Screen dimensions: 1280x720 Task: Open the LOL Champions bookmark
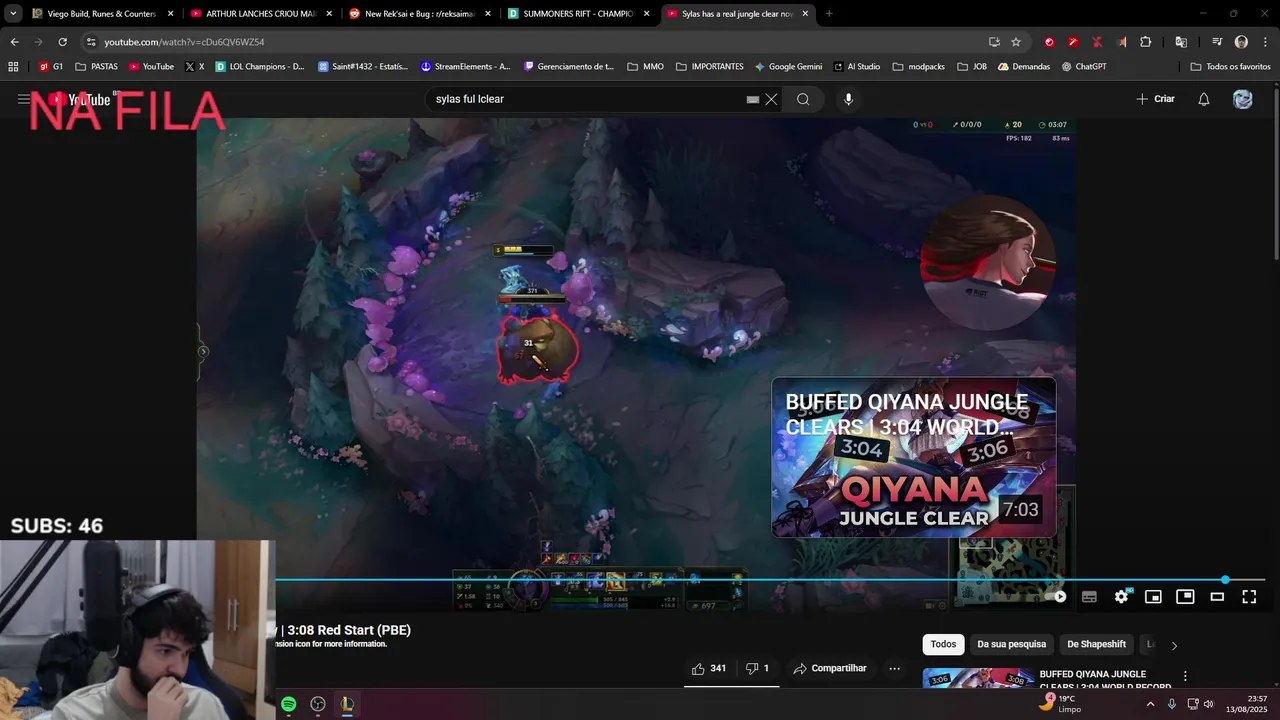pyautogui.click(x=260, y=67)
